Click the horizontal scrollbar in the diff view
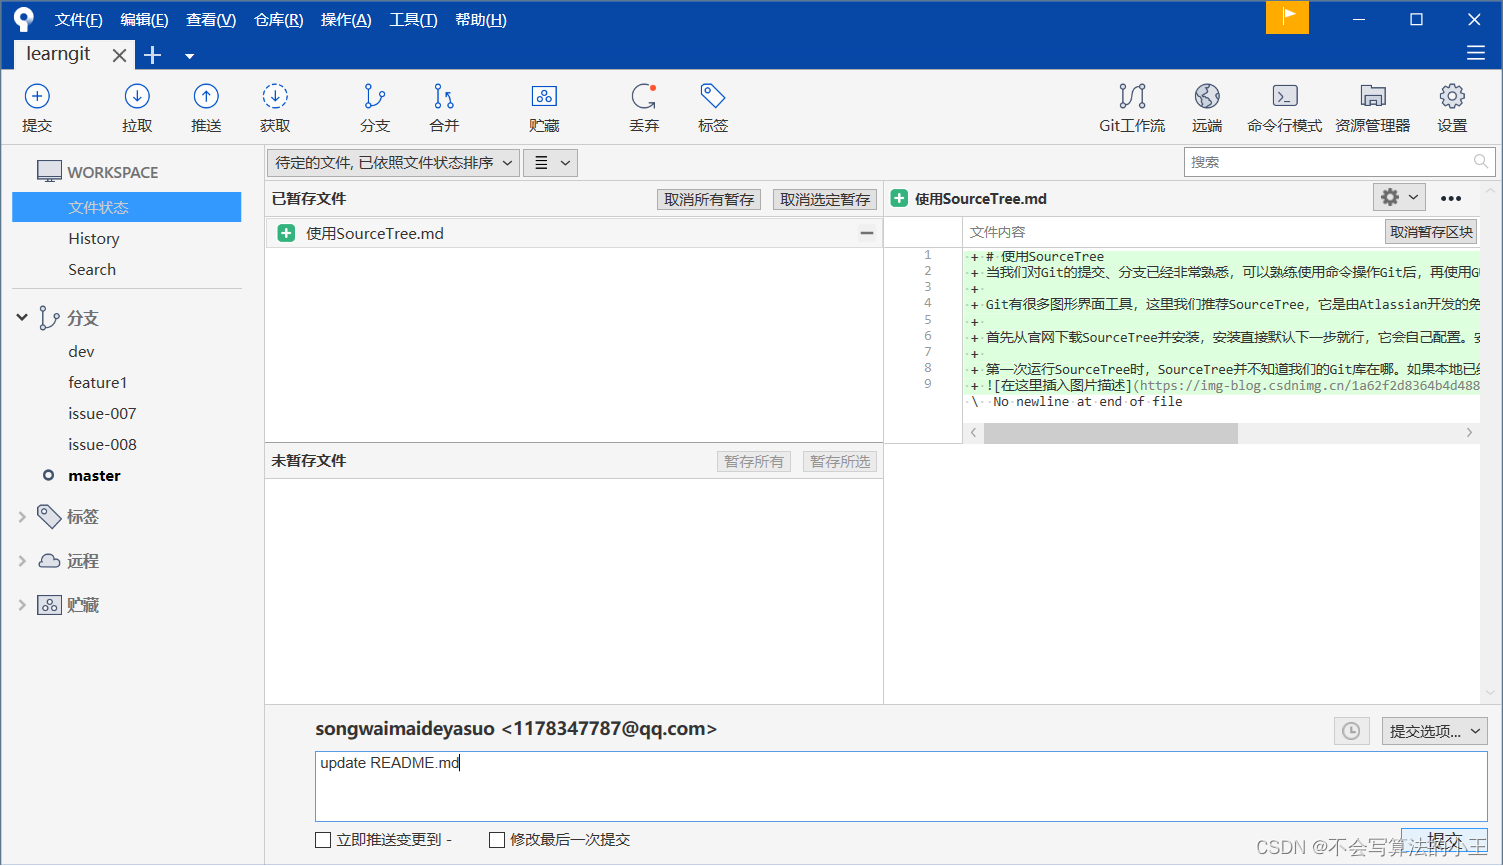 tap(1110, 433)
